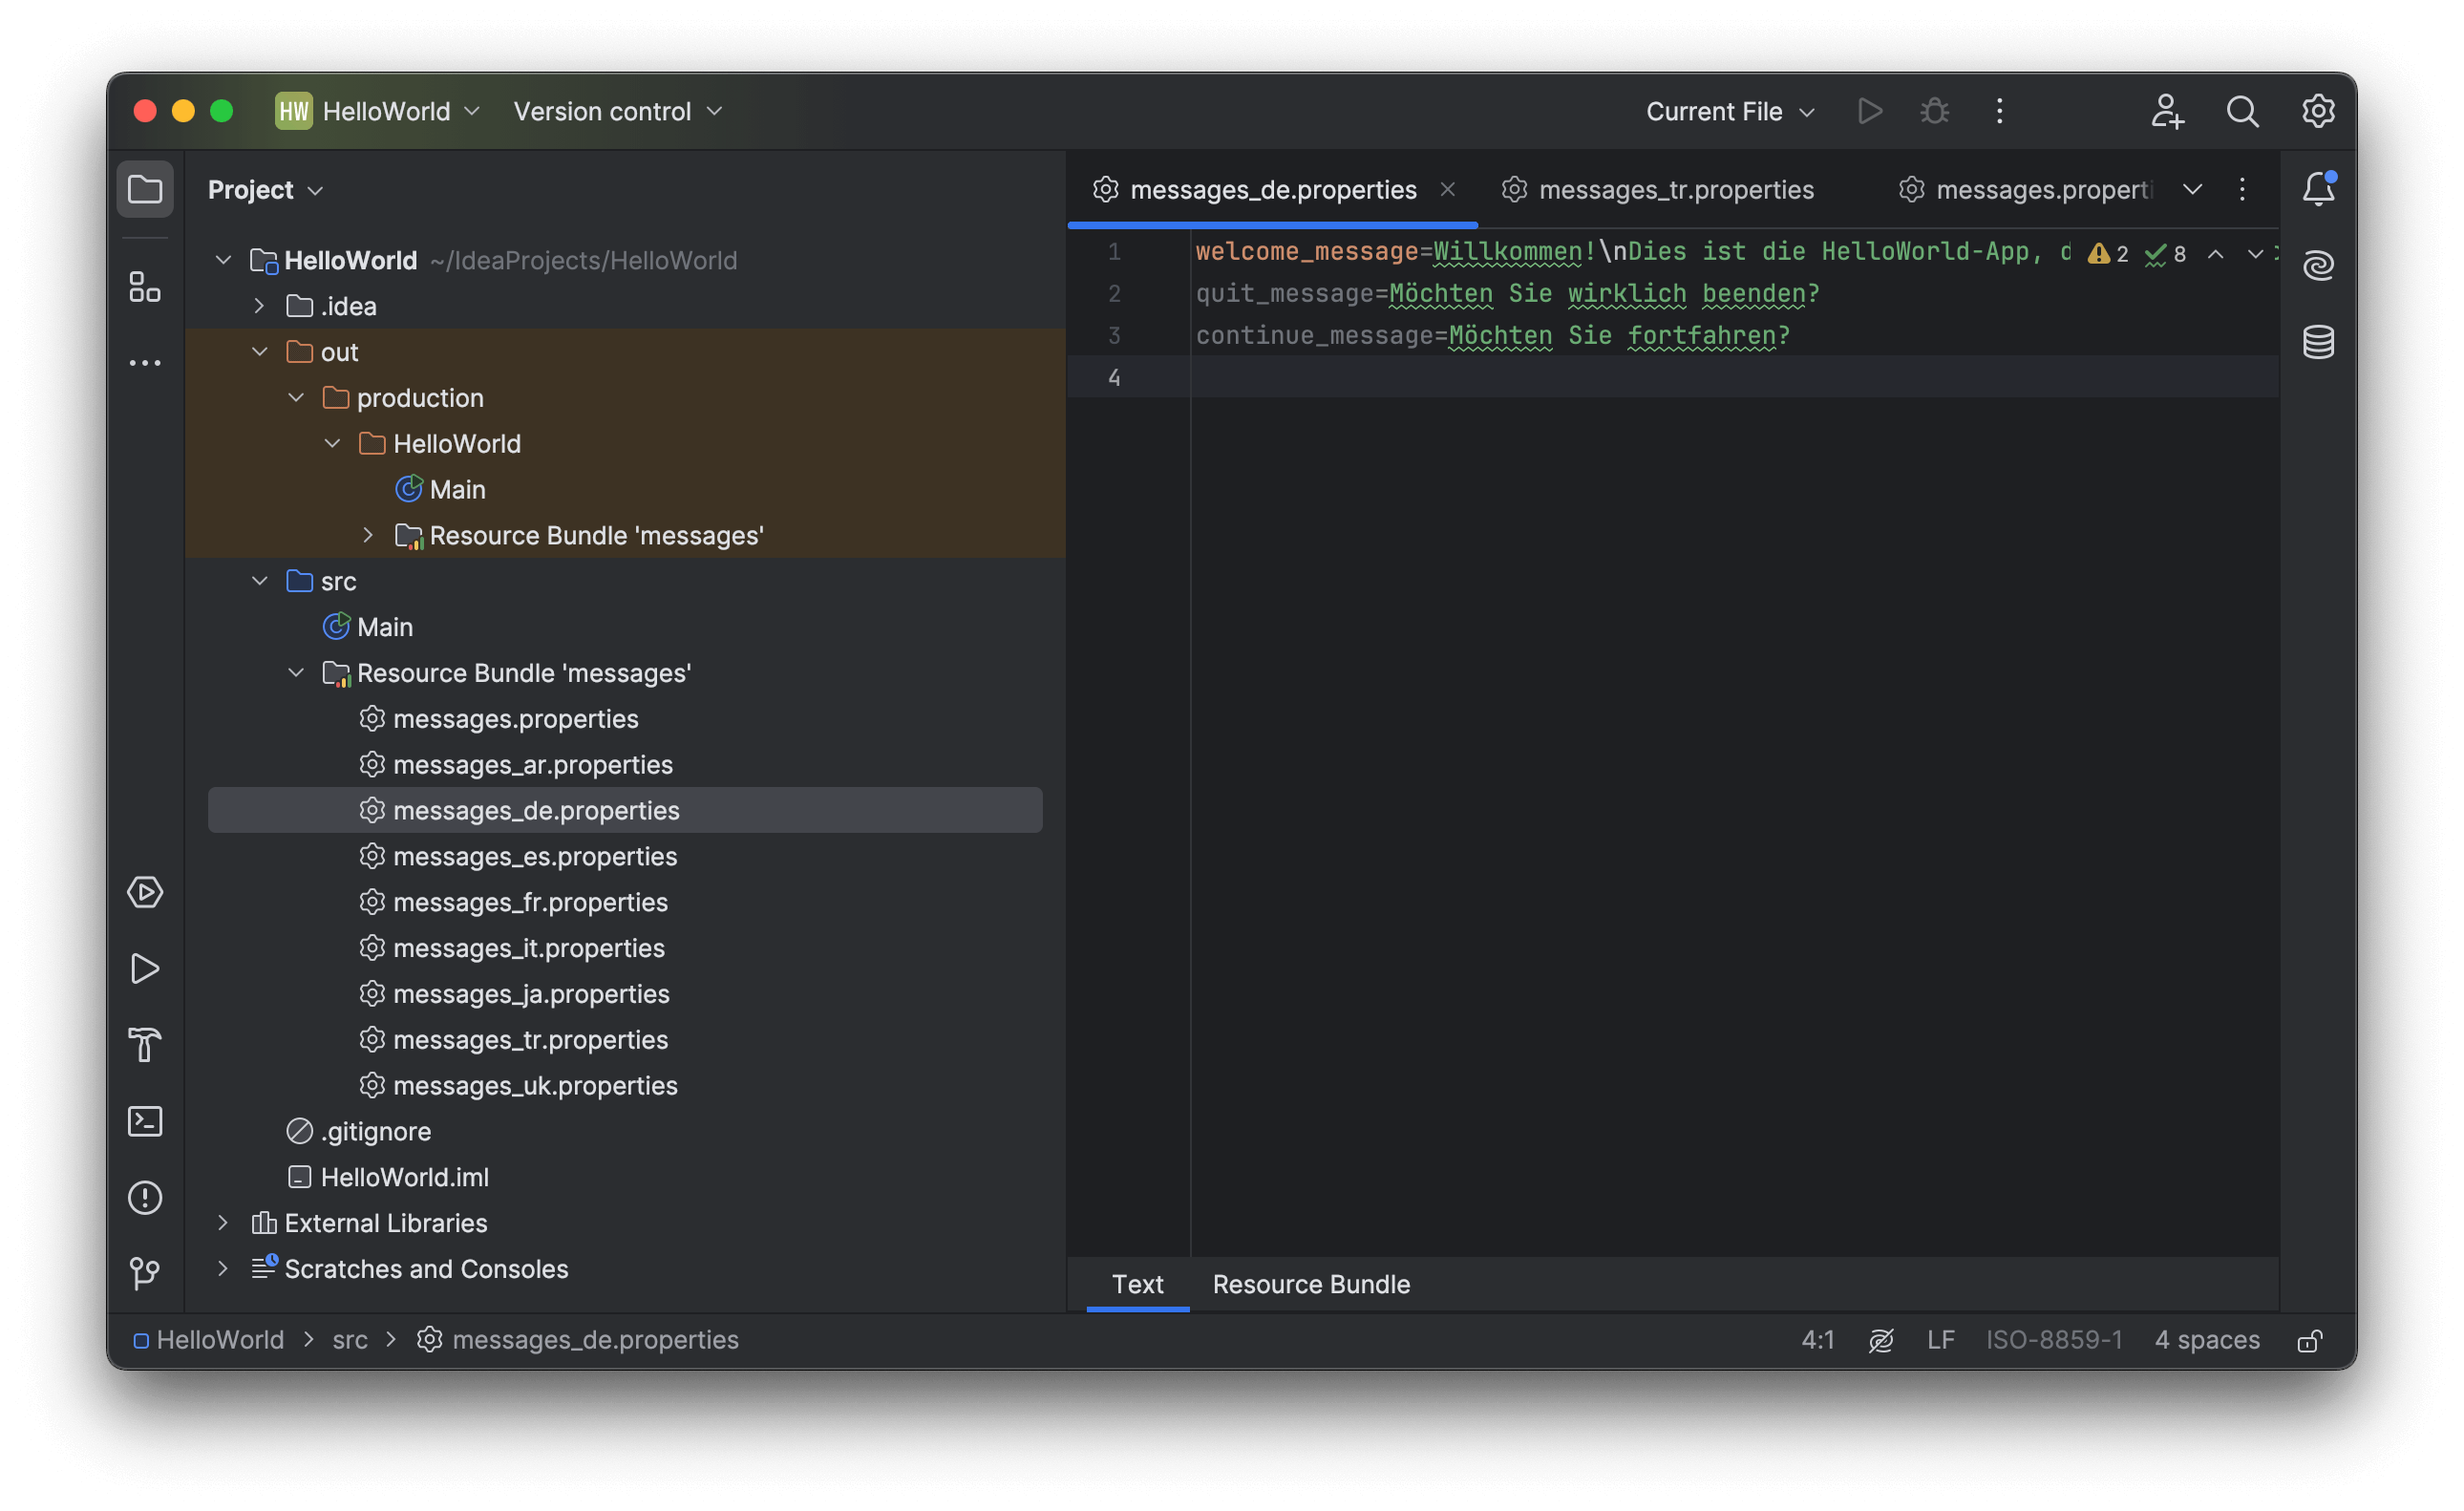The height and width of the screenshot is (1511, 2464).
Task: Switch to the Resource Bundle editor view
Action: coord(1311,1284)
